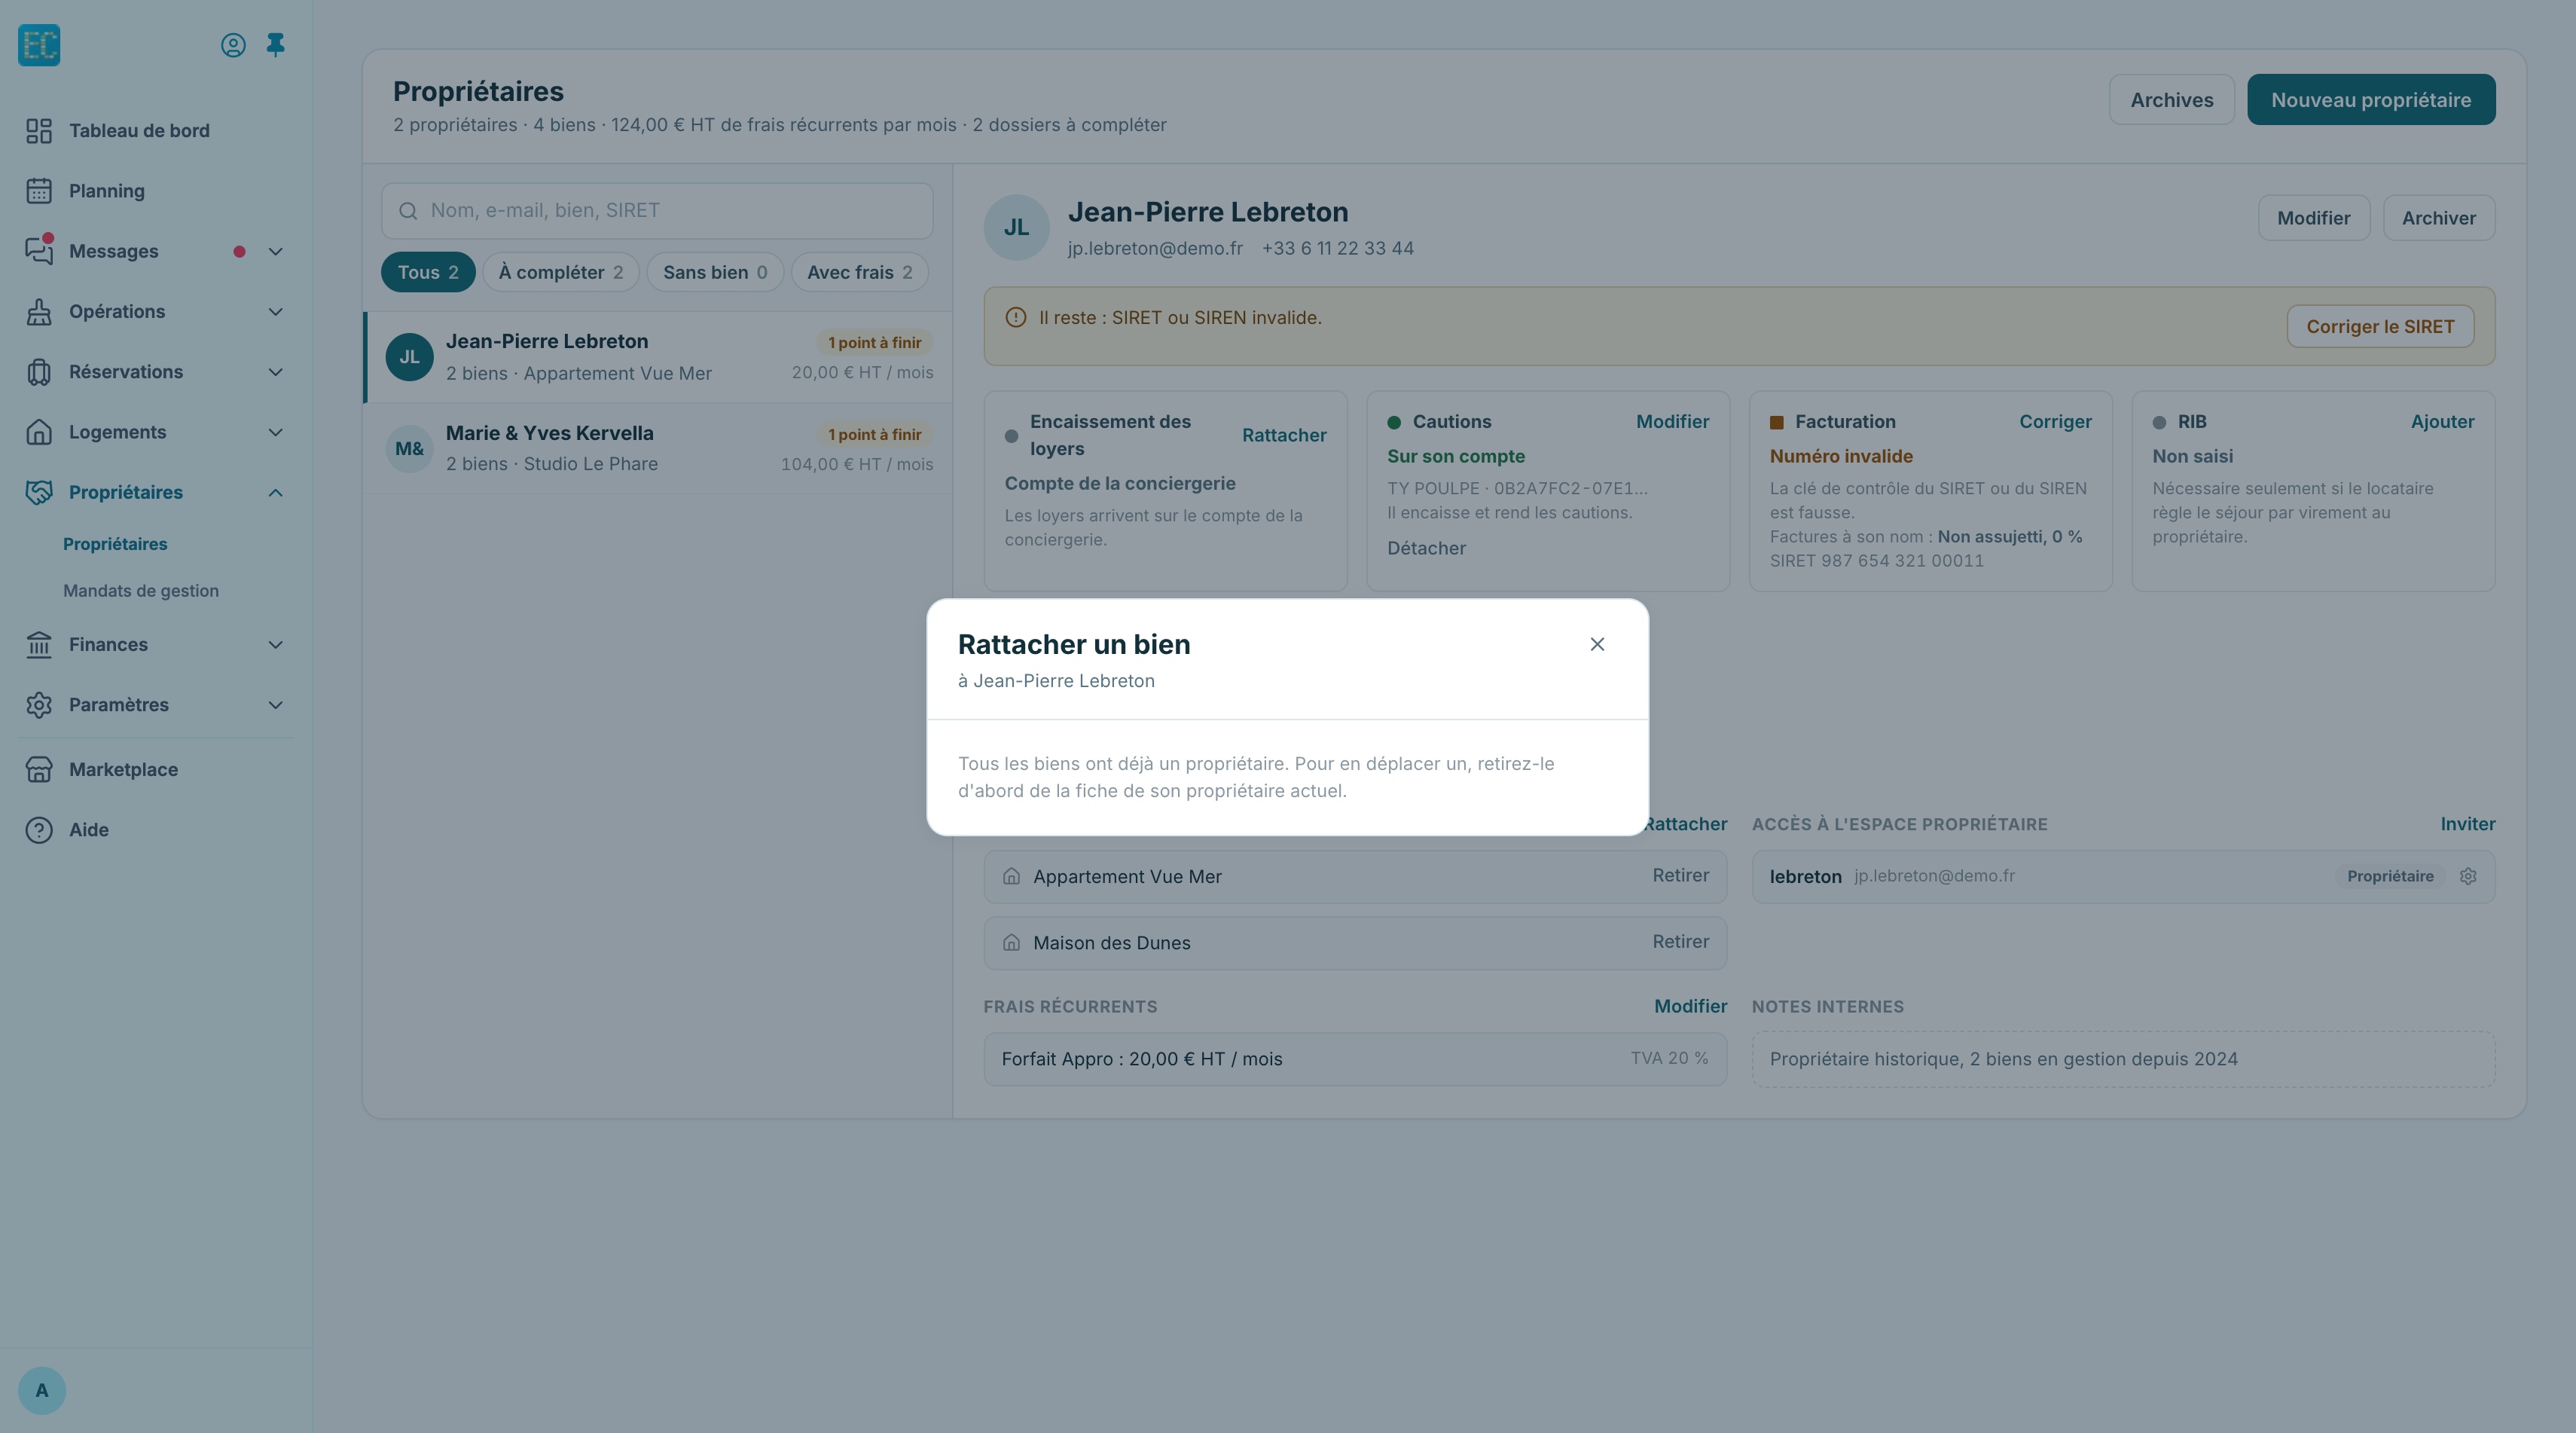This screenshot has width=2576, height=1433.
Task: Open Mandats de gestion submenu item
Action: pyautogui.click(x=141, y=591)
